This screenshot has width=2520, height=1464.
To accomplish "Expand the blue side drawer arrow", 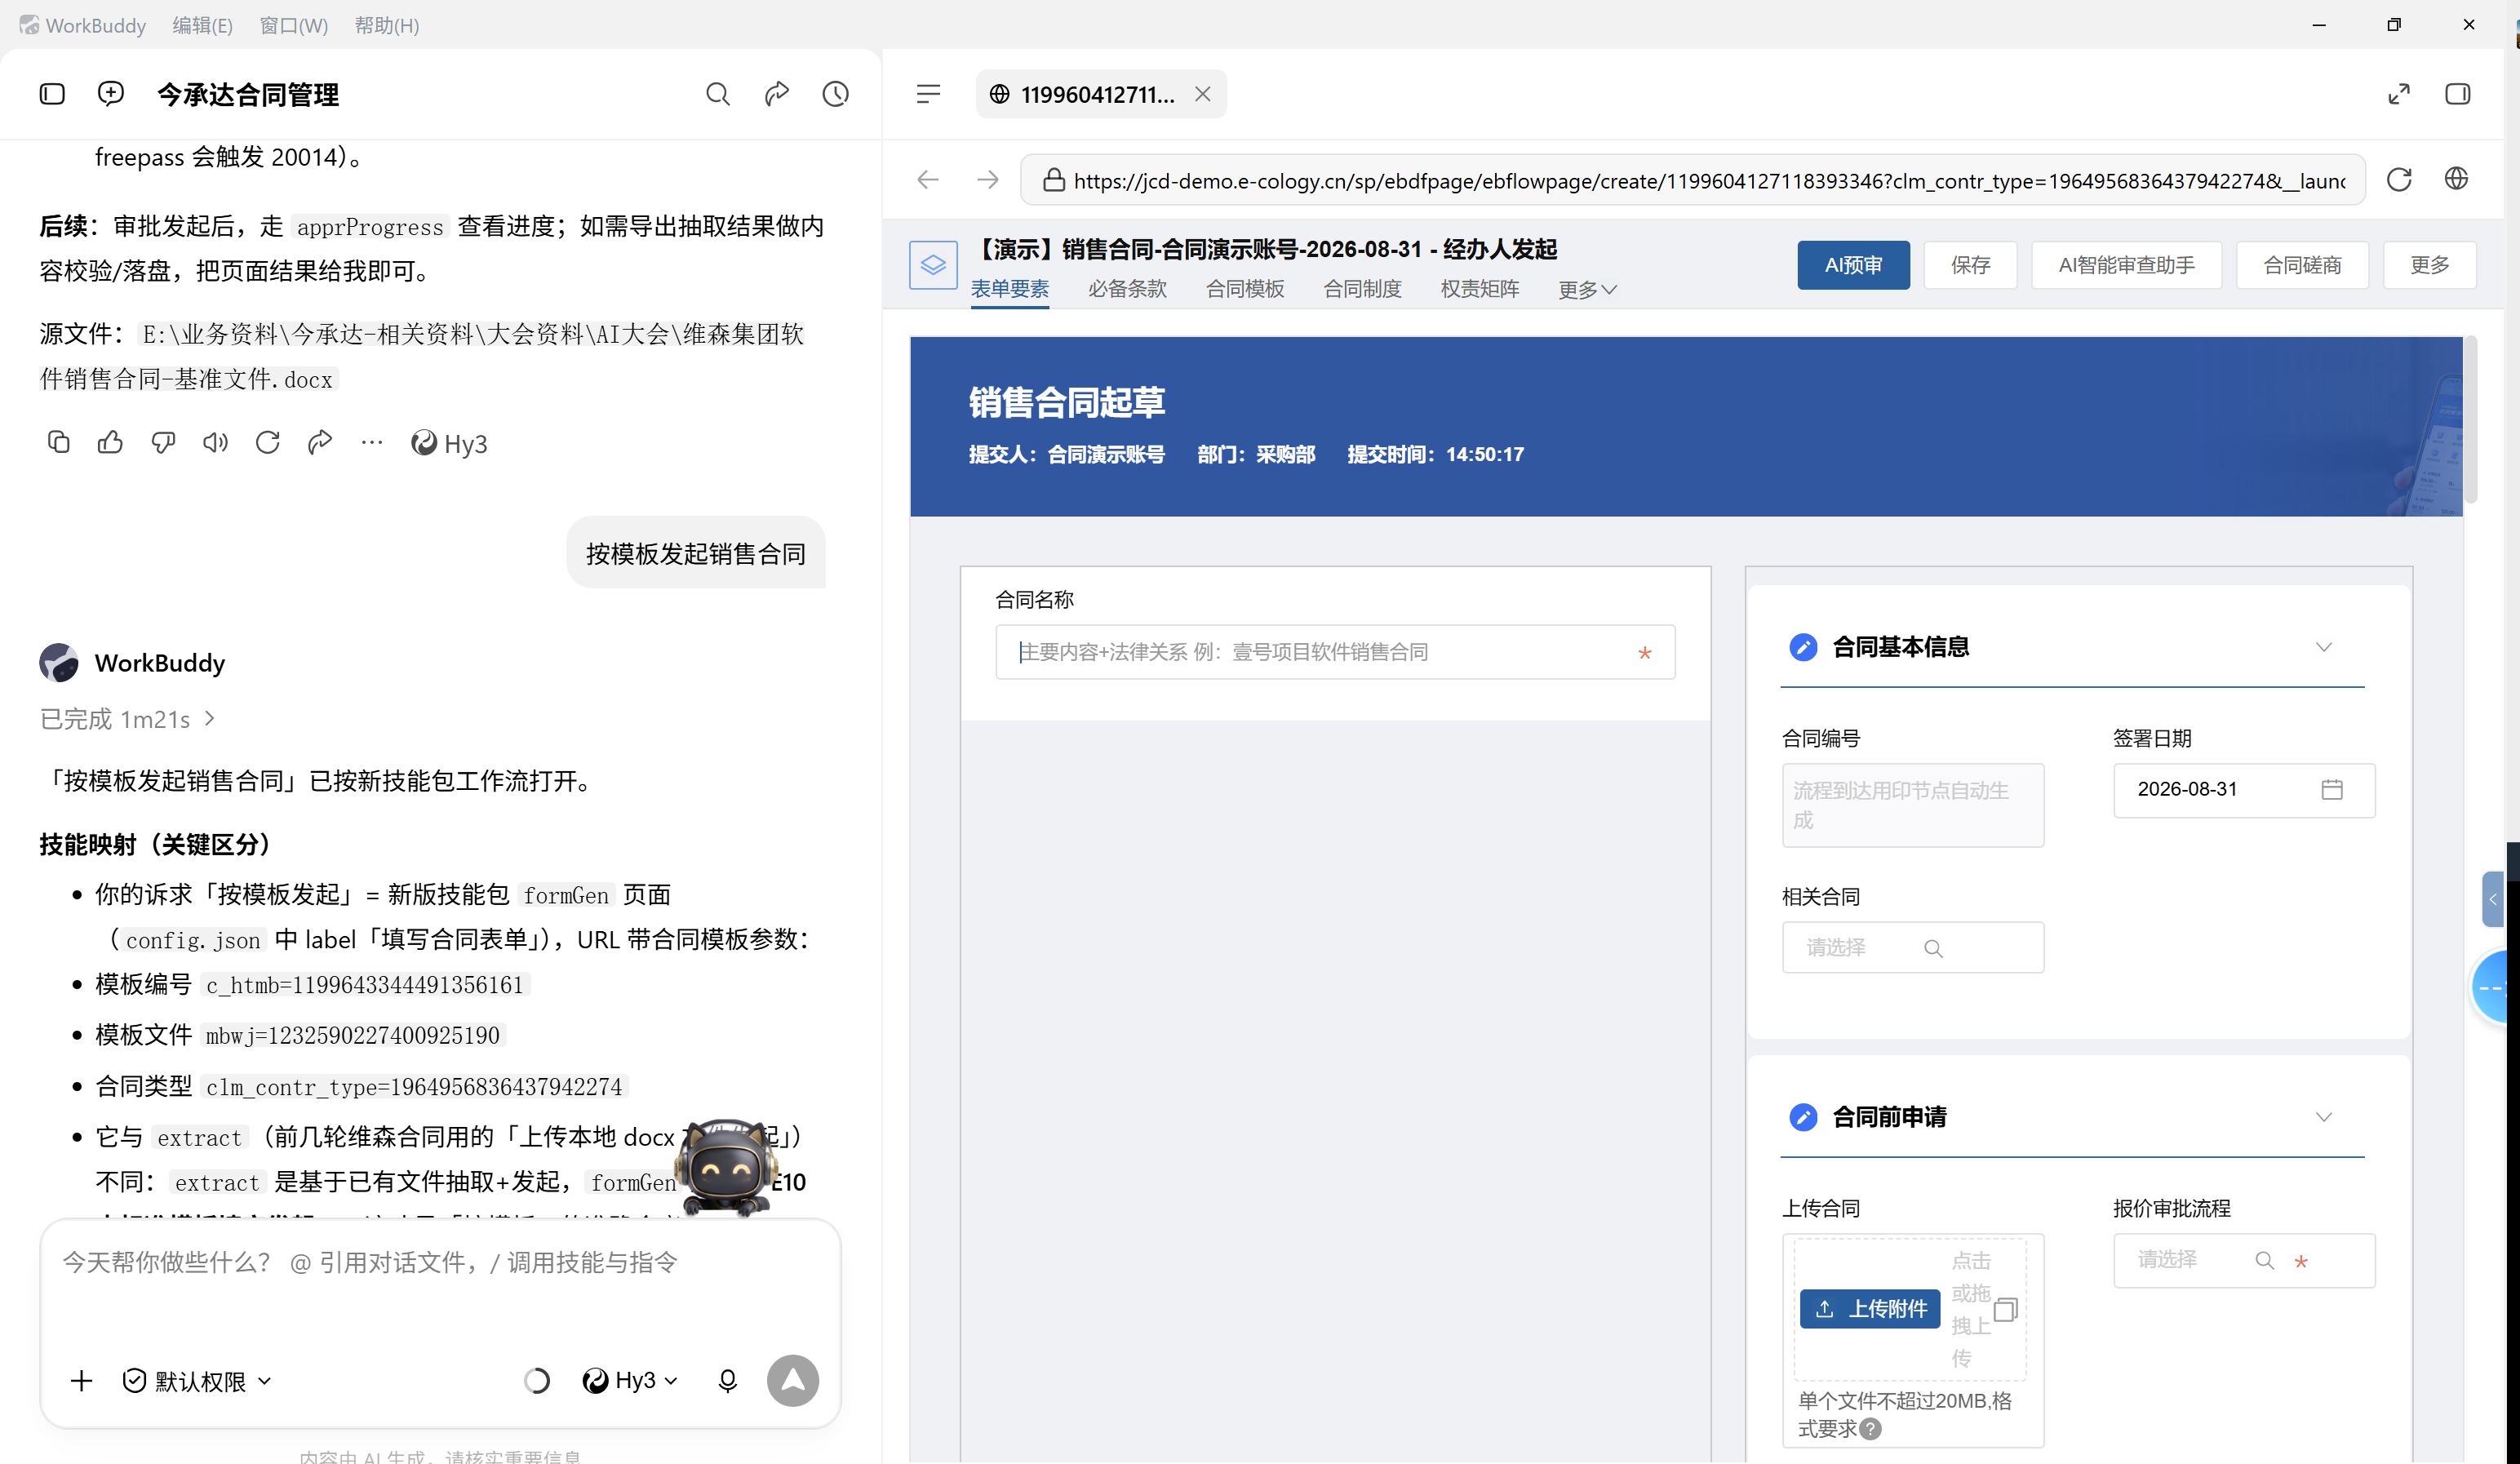I will pyautogui.click(x=2494, y=899).
